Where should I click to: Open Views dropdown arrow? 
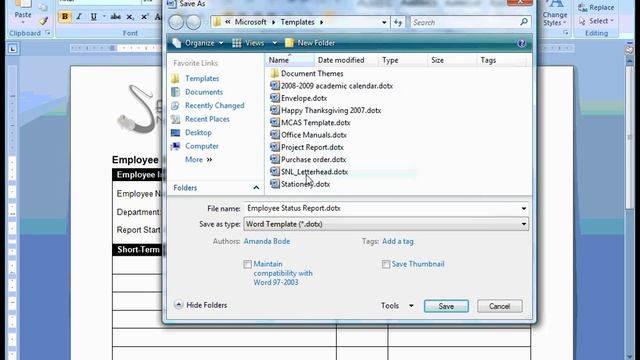(x=275, y=43)
